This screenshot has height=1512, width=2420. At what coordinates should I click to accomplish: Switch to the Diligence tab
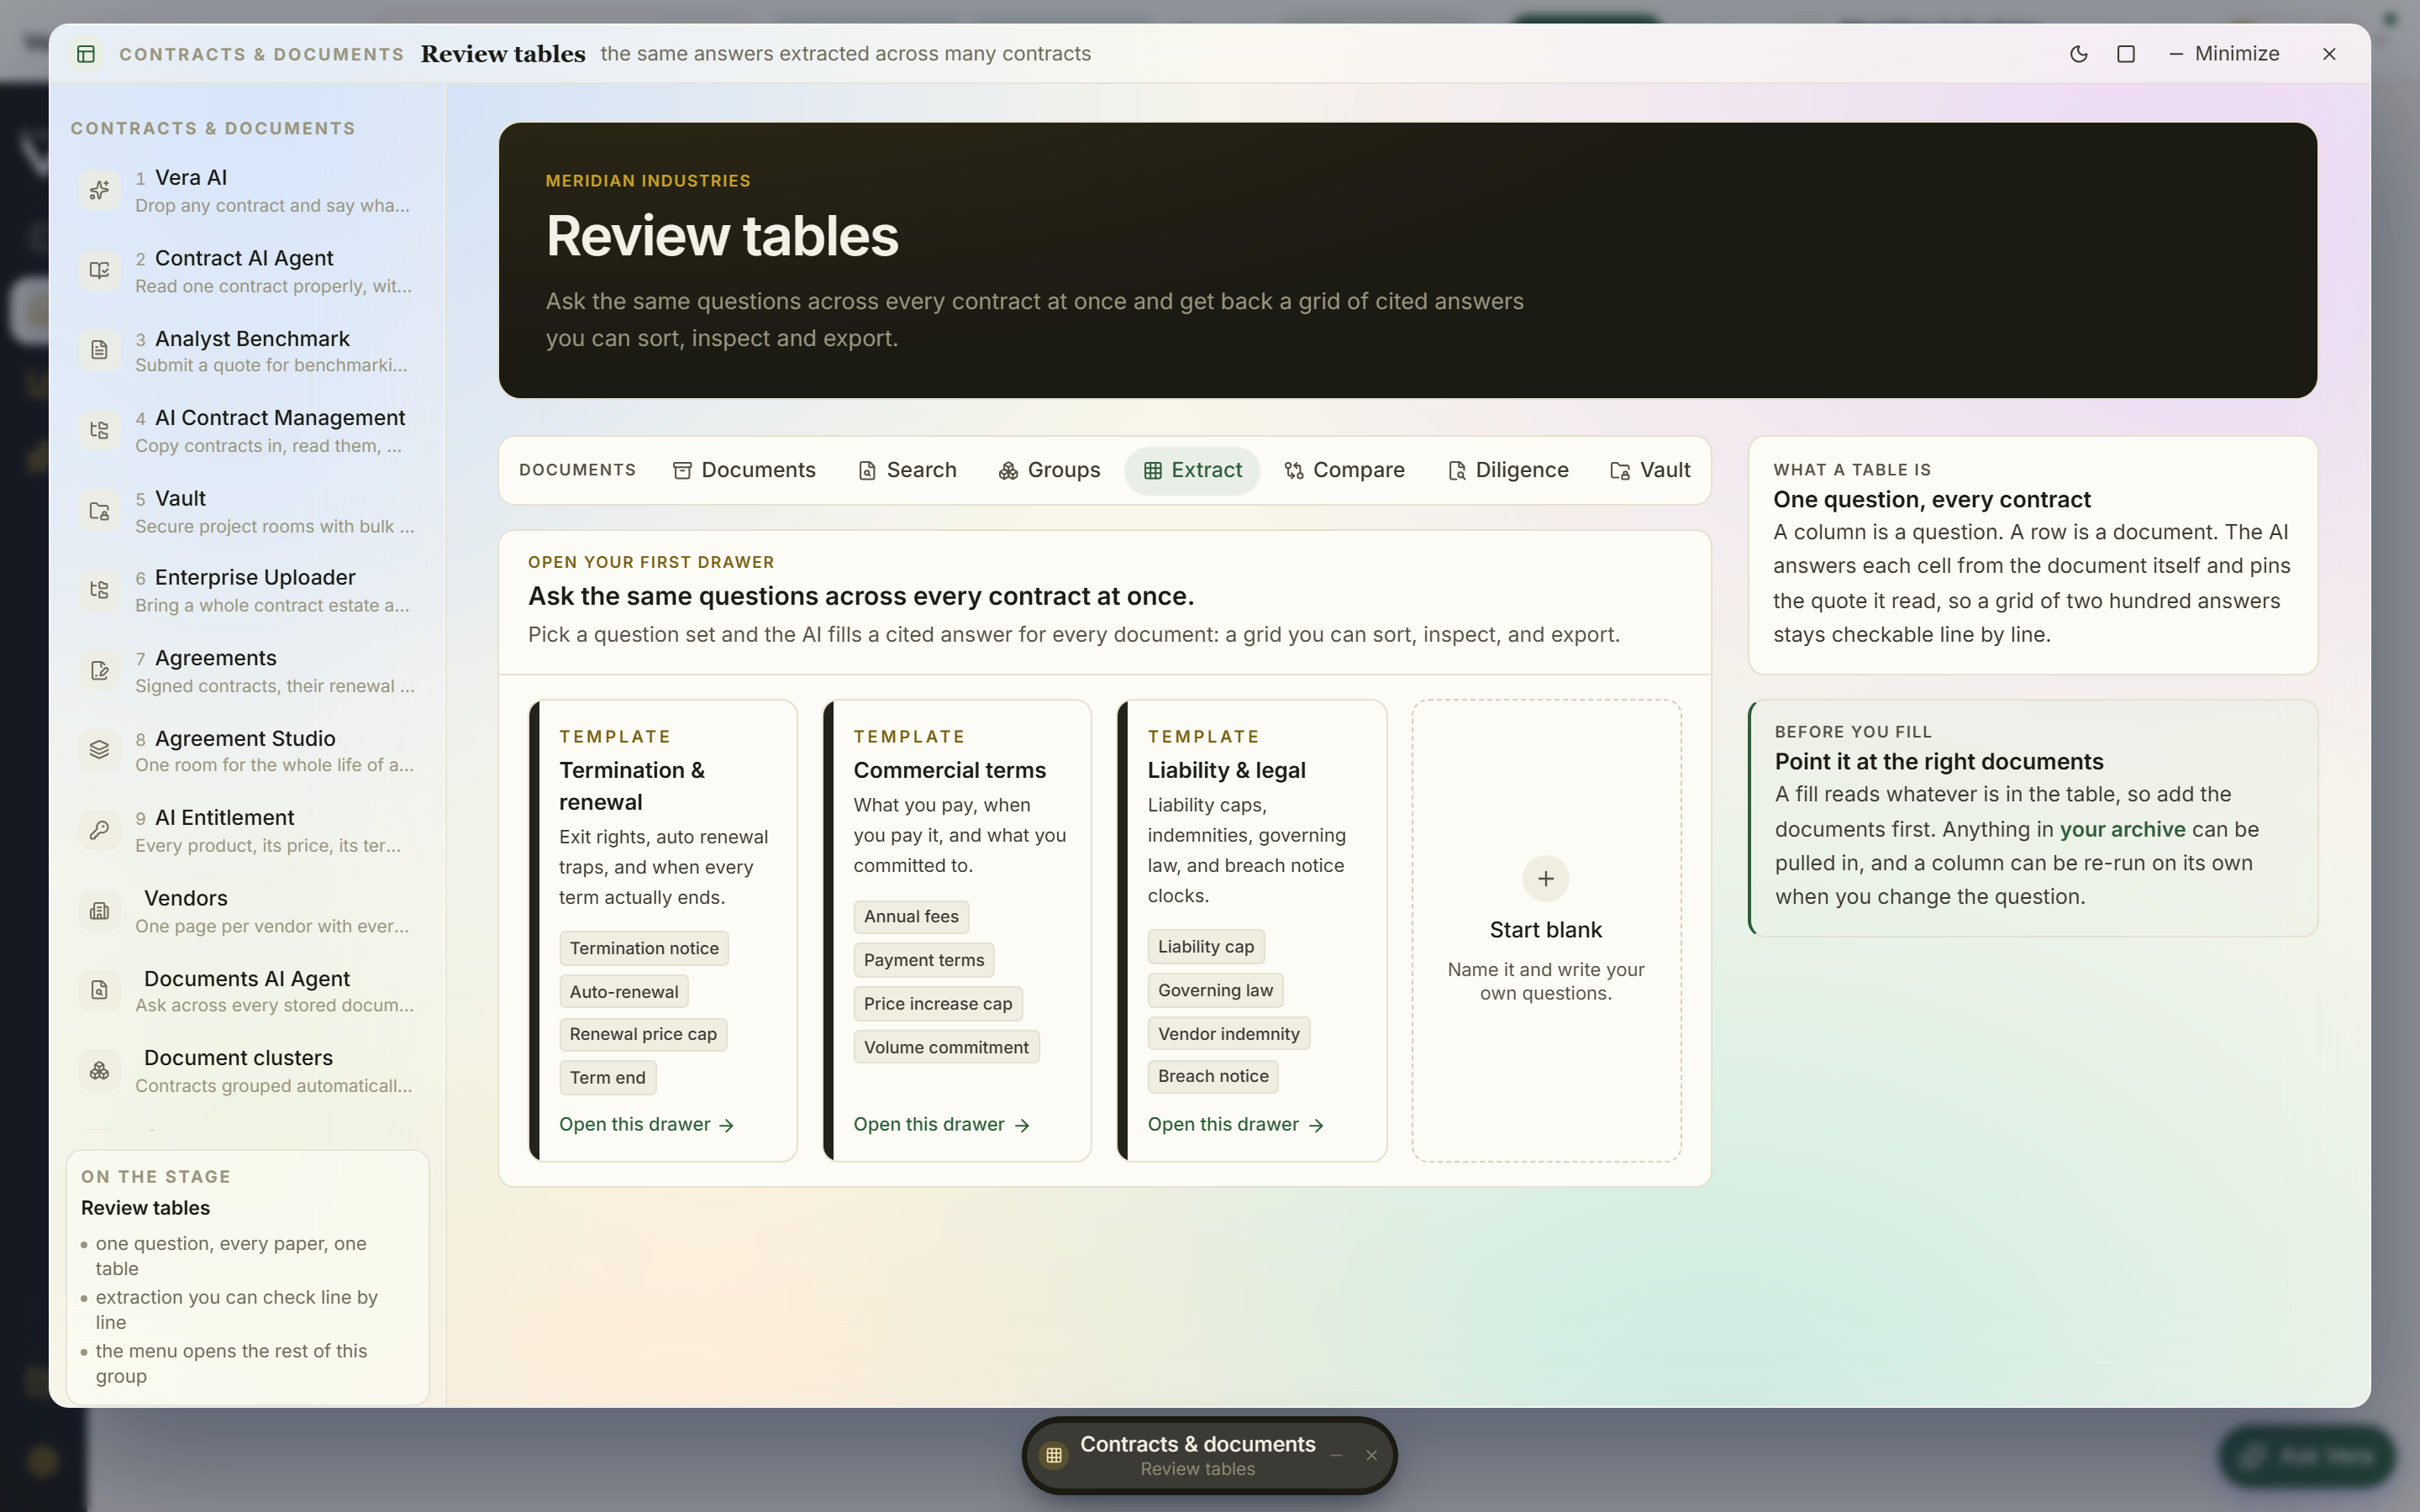[1508, 470]
